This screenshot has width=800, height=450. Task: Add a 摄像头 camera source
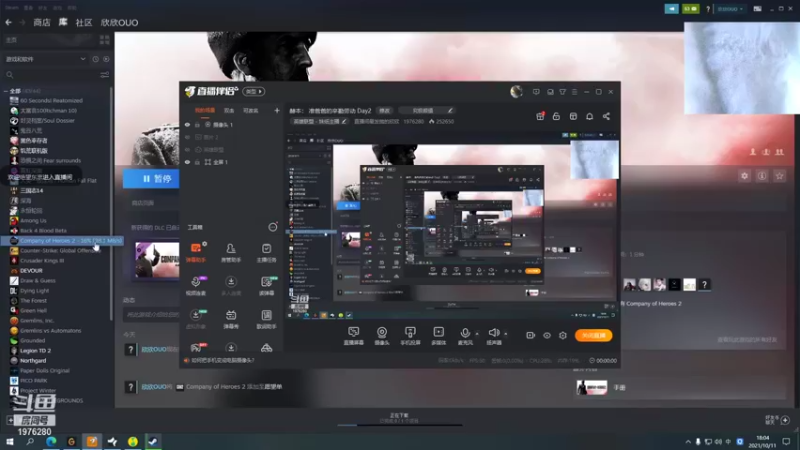382,336
